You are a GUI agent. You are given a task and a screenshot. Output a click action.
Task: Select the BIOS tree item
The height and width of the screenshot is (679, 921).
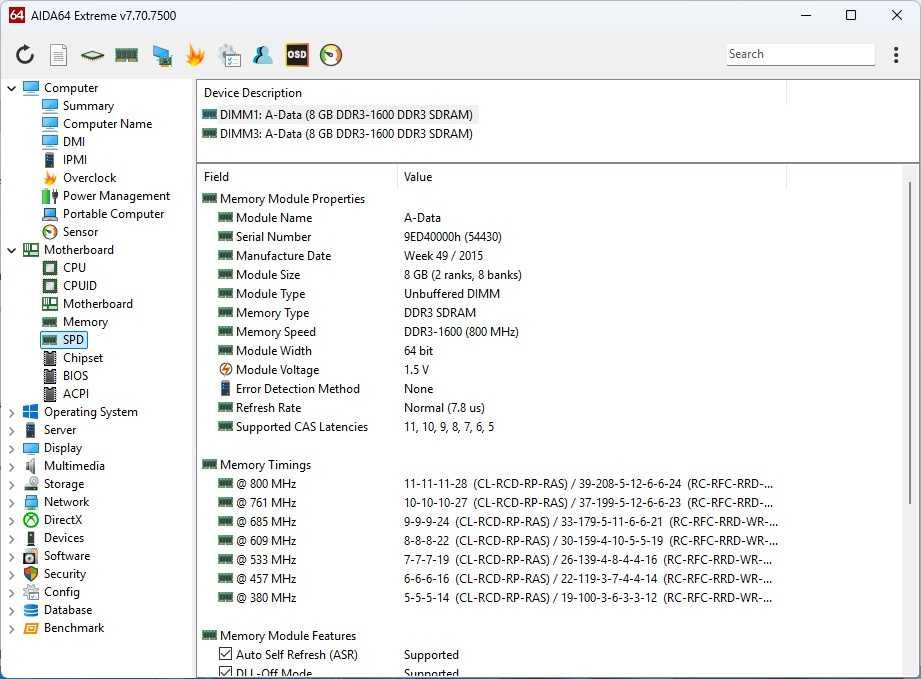point(75,376)
